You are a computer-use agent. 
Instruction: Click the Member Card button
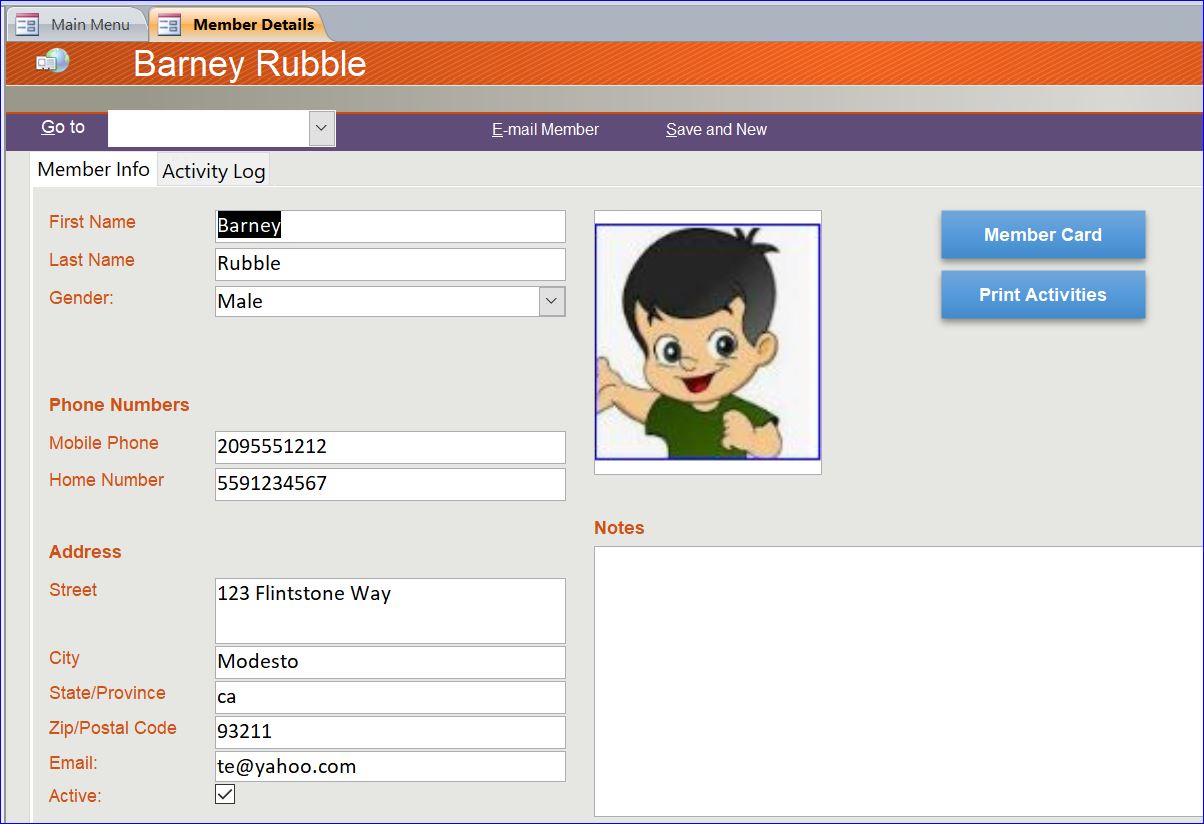tap(1043, 235)
